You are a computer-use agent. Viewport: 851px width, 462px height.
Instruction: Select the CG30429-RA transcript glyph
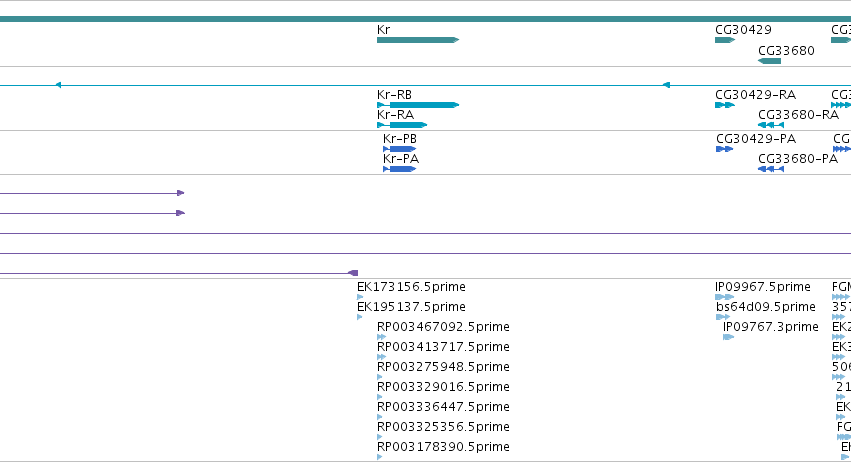(725, 105)
